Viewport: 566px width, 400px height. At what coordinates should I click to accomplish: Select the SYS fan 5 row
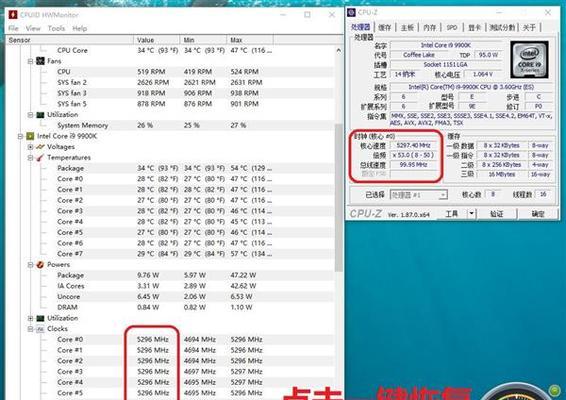point(170,104)
